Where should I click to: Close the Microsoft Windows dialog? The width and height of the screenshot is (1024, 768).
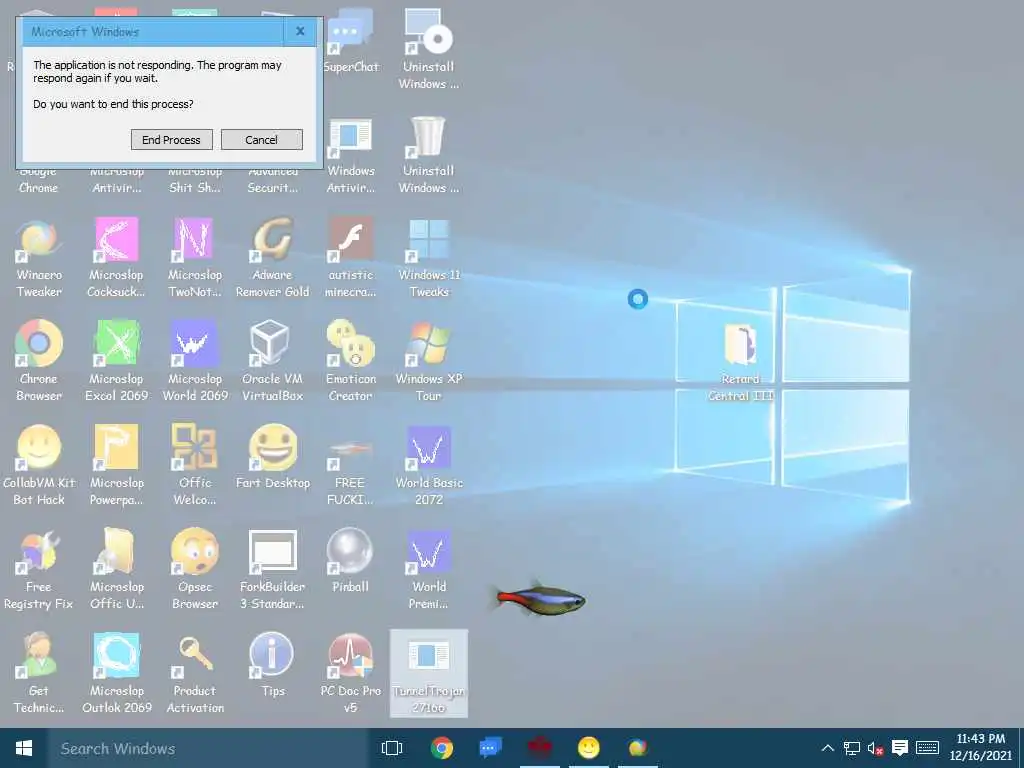[300, 31]
